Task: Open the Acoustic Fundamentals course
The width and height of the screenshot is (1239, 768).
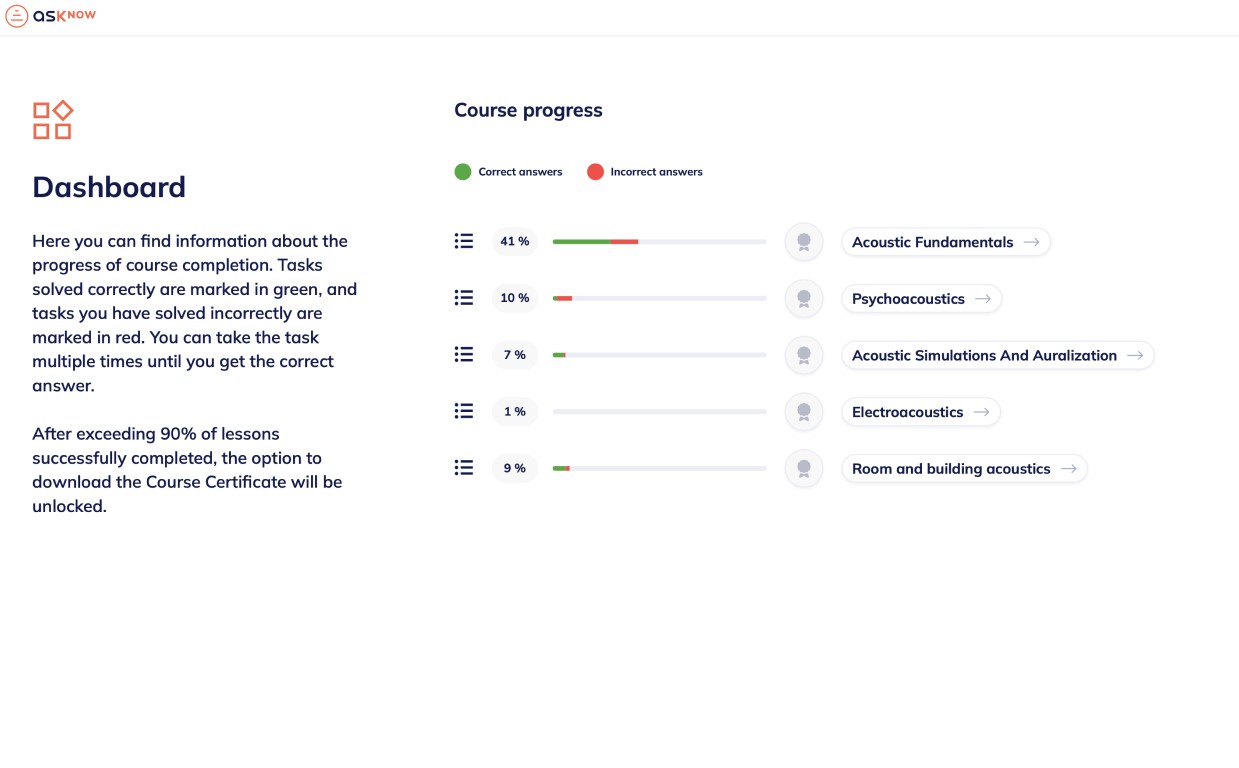Action: (x=946, y=242)
